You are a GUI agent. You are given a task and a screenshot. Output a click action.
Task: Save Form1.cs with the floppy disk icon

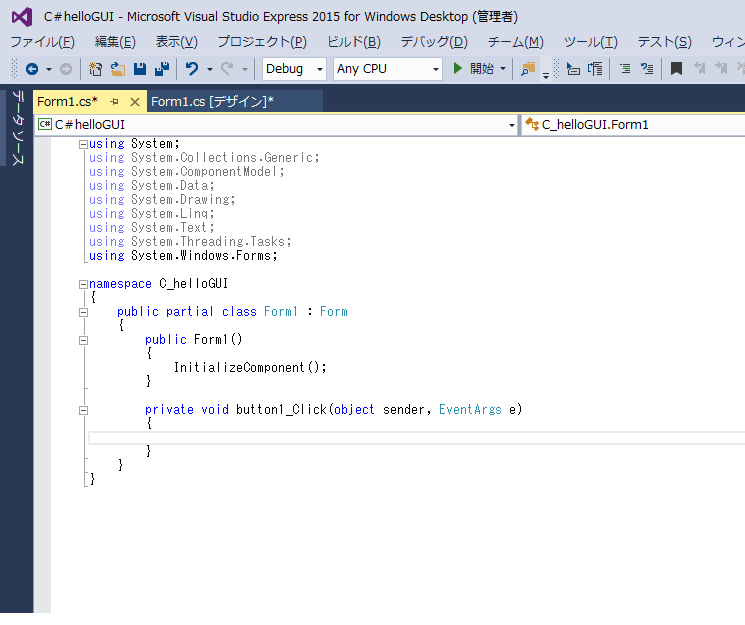tap(140, 69)
